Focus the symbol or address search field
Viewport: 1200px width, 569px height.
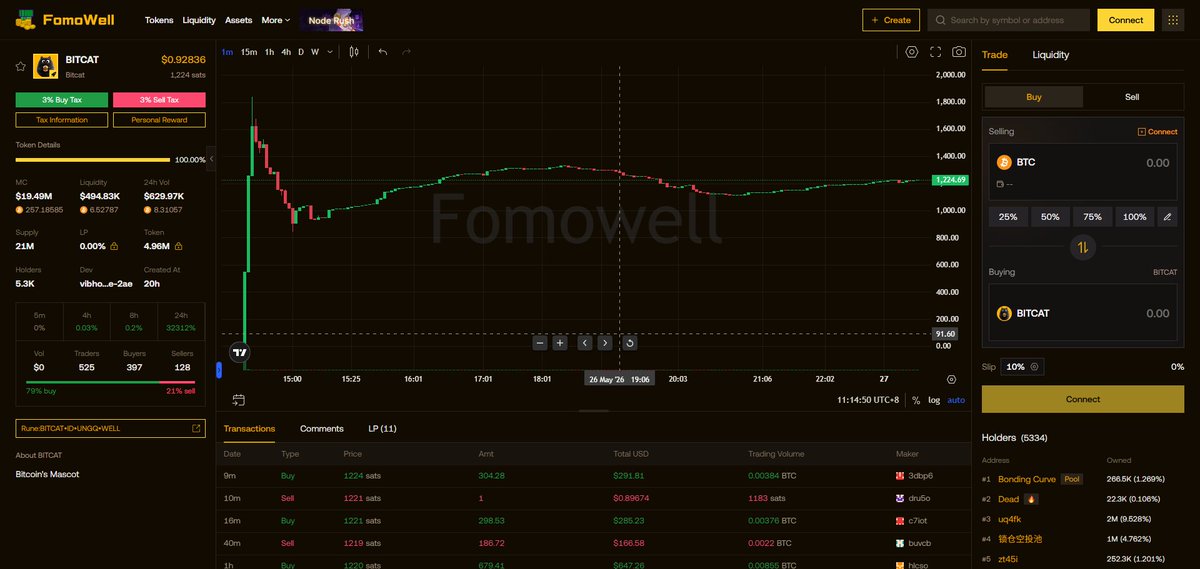(1009, 20)
